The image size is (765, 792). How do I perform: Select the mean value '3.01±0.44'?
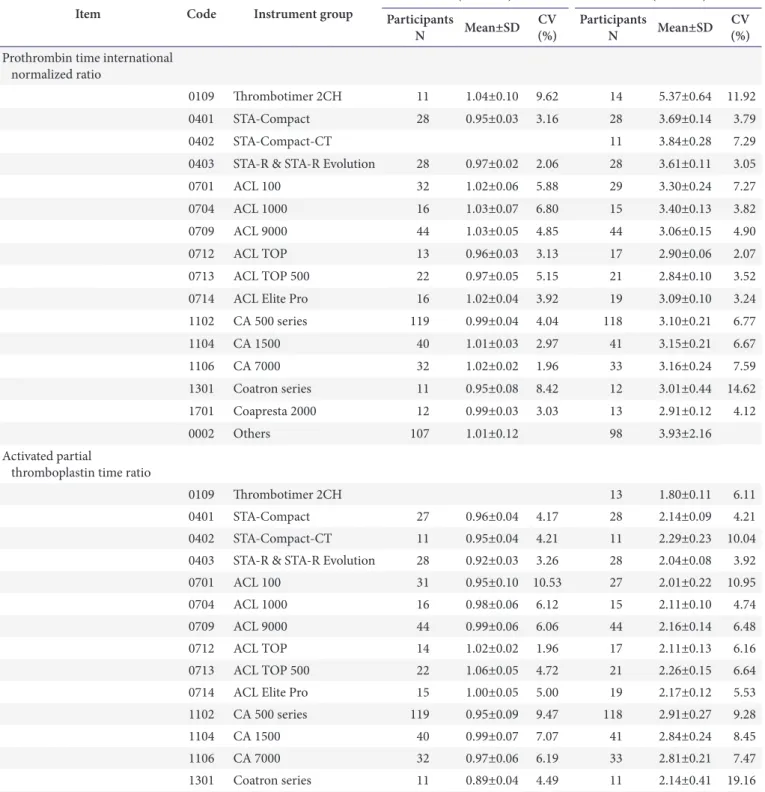pos(685,388)
